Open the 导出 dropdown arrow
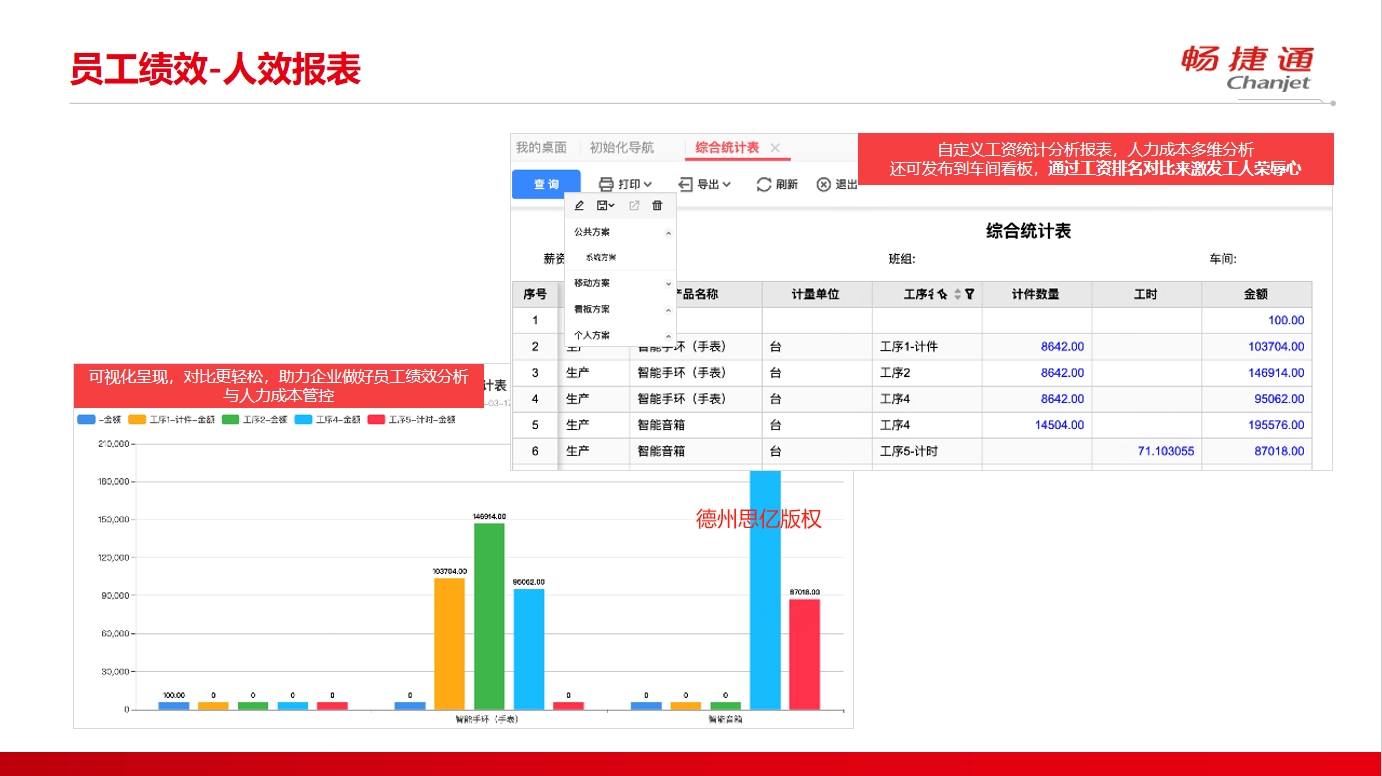The height and width of the screenshot is (776, 1382). 727,184
